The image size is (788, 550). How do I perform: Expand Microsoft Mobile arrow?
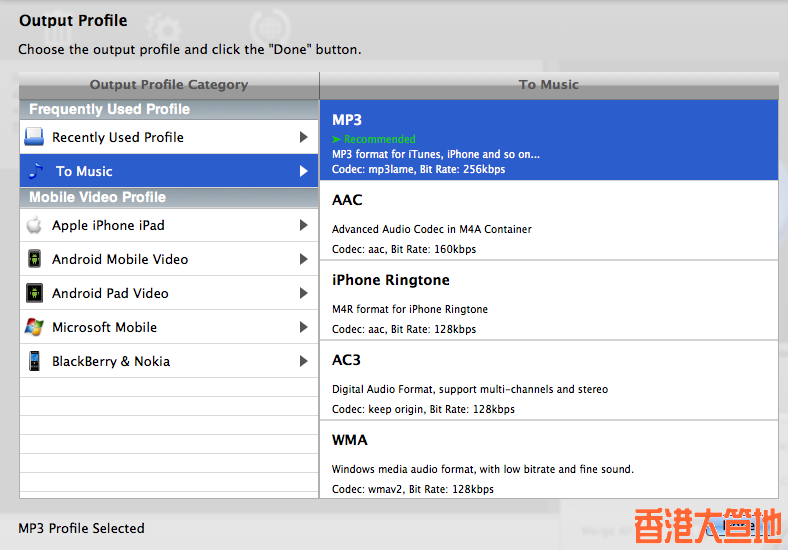click(303, 327)
